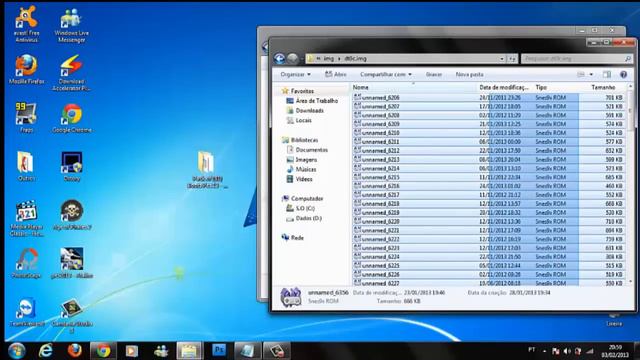Select file unnamed_6224
This screenshot has width=640, height=360.
[488, 257]
